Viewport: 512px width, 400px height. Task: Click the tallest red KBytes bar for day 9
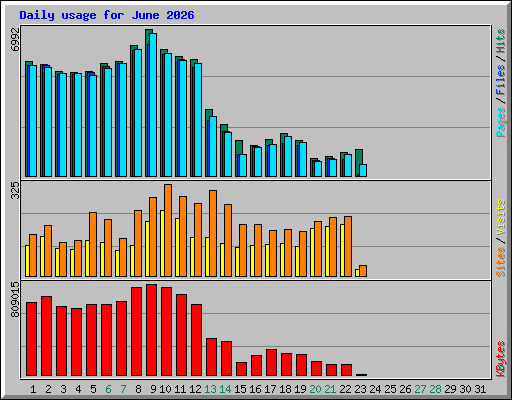pos(152,330)
